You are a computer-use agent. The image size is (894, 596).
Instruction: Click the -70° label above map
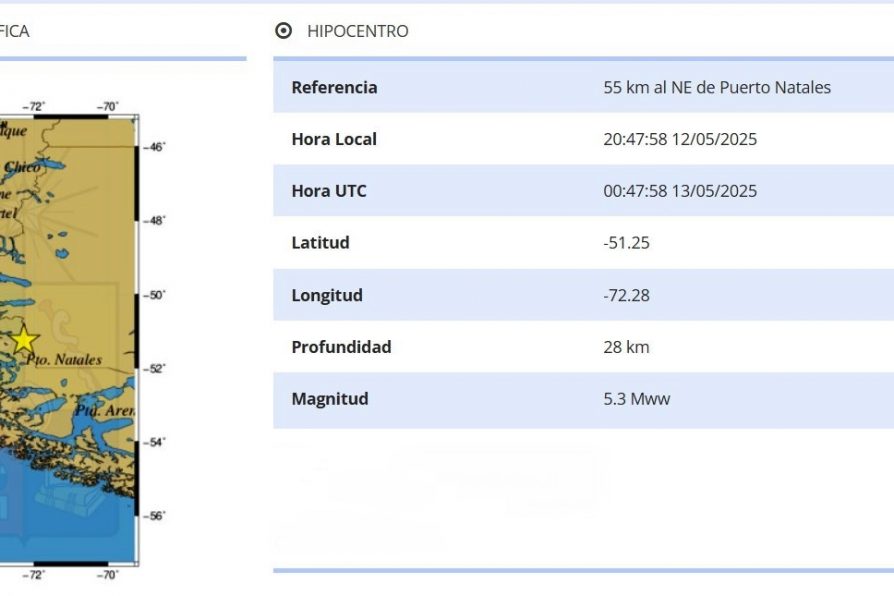point(107,106)
